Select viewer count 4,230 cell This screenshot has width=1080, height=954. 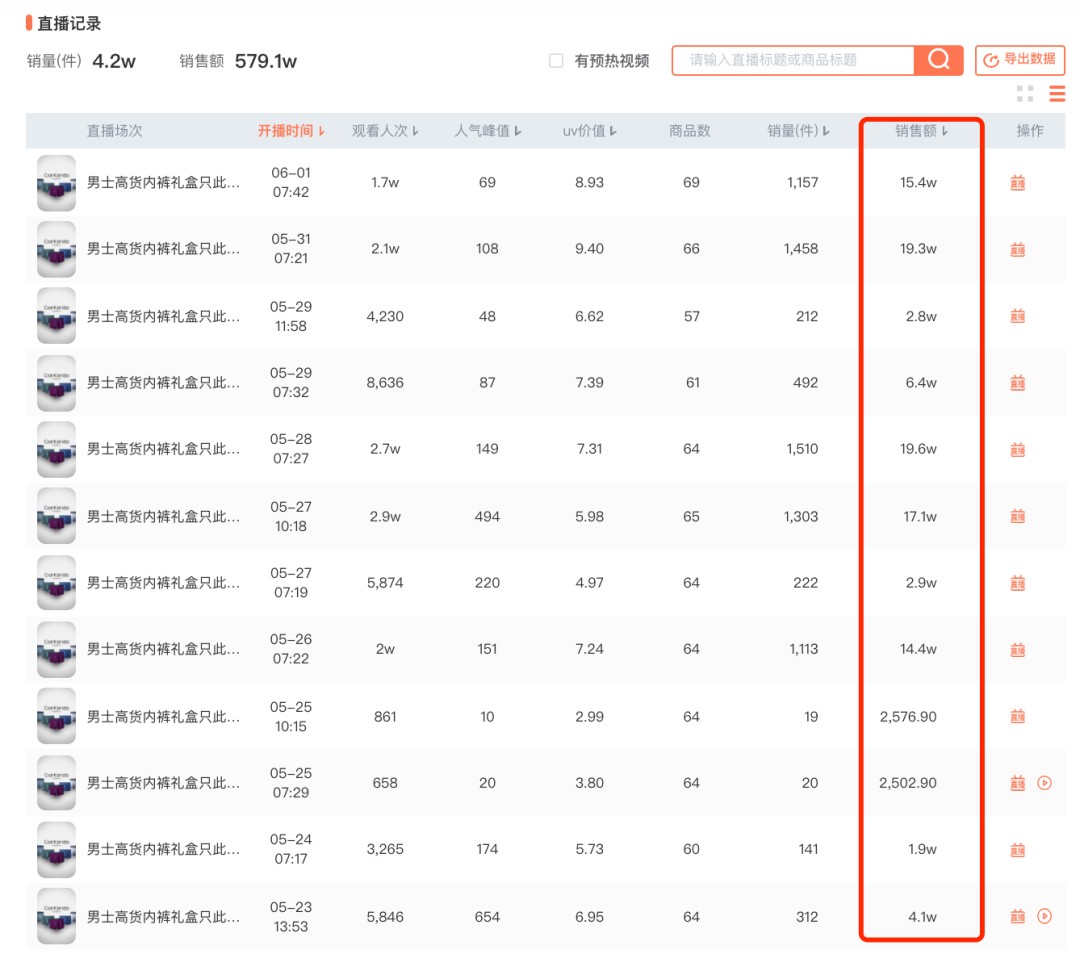pyautogui.click(x=385, y=316)
